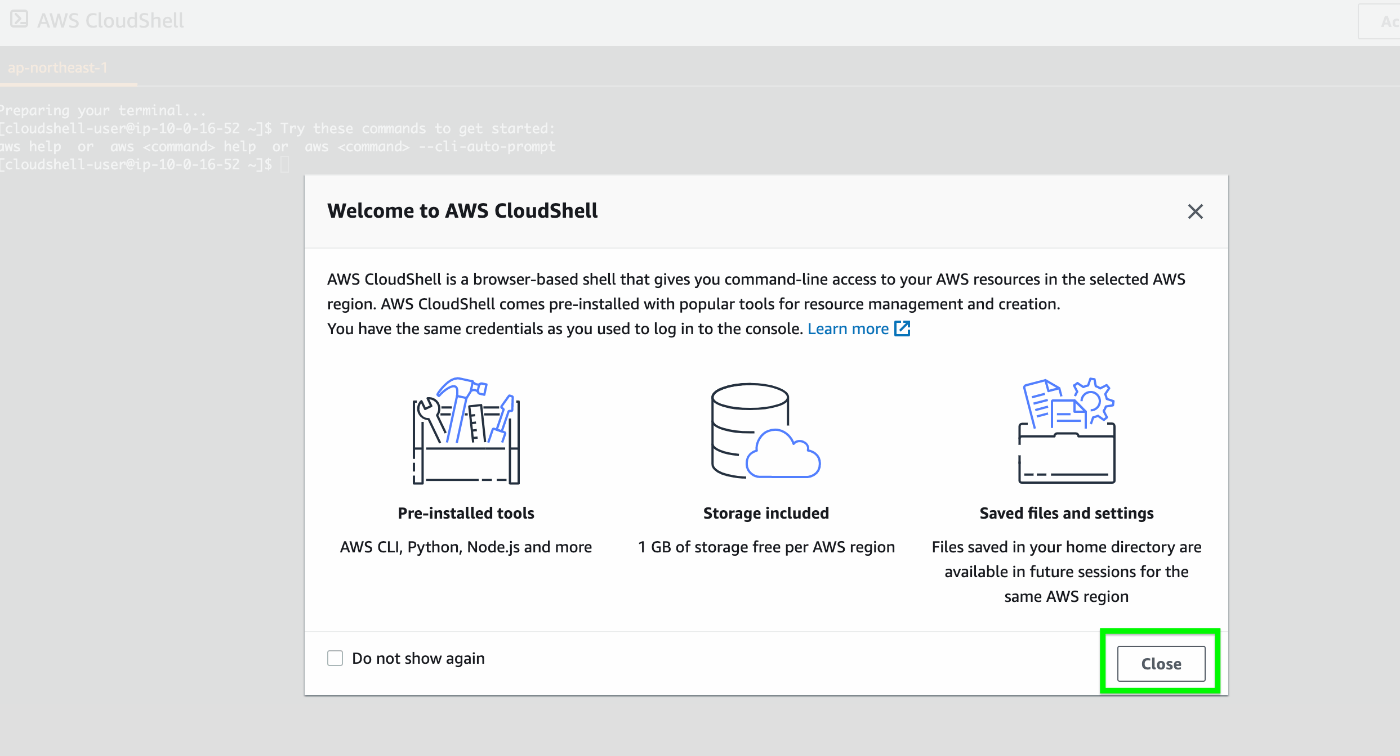Image resolution: width=1400 pixels, height=756 pixels.
Task: Click the AWS CloudShell header title
Action: [111, 20]
